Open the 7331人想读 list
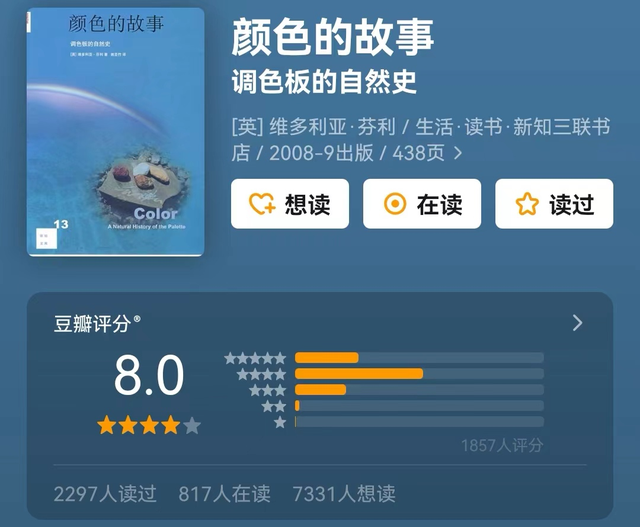The image size is (640, 527). [344, 494]
